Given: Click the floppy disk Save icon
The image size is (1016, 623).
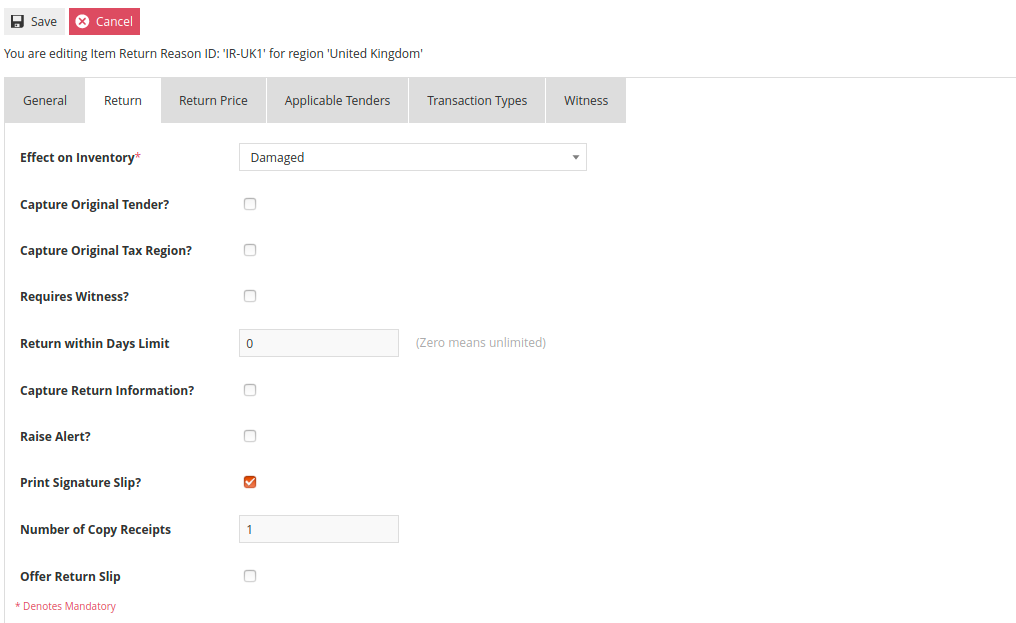Looking at the screenshot, I should [17, 21].
